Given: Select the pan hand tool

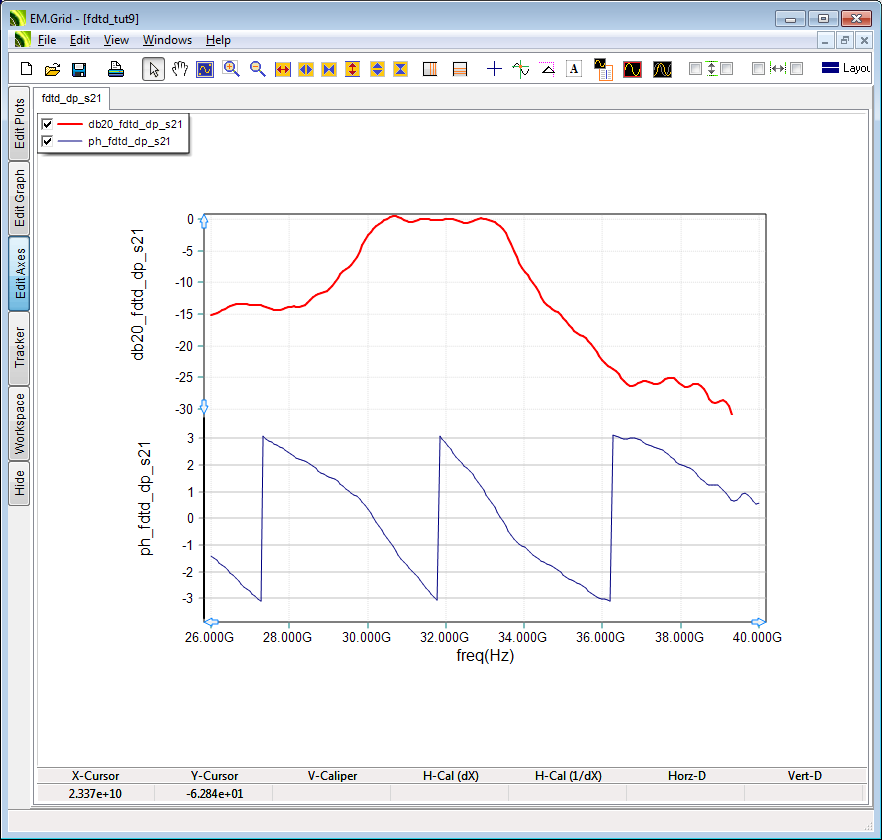Looking at the screenshot, I should [x=180, y=69].
